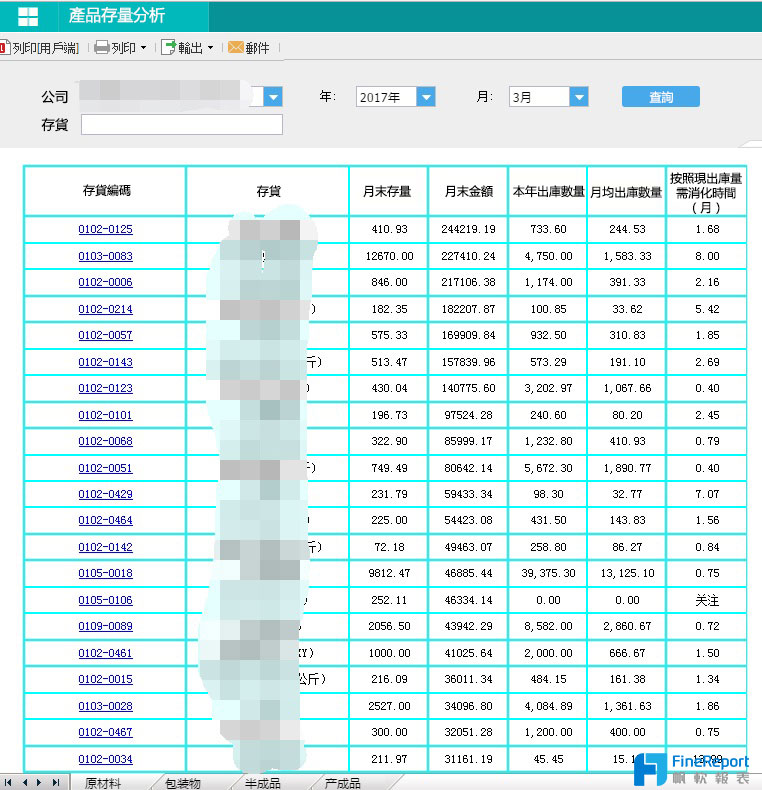Open inventory code link 0103-0028
762x790 pixels.
[x=105, y=706]
